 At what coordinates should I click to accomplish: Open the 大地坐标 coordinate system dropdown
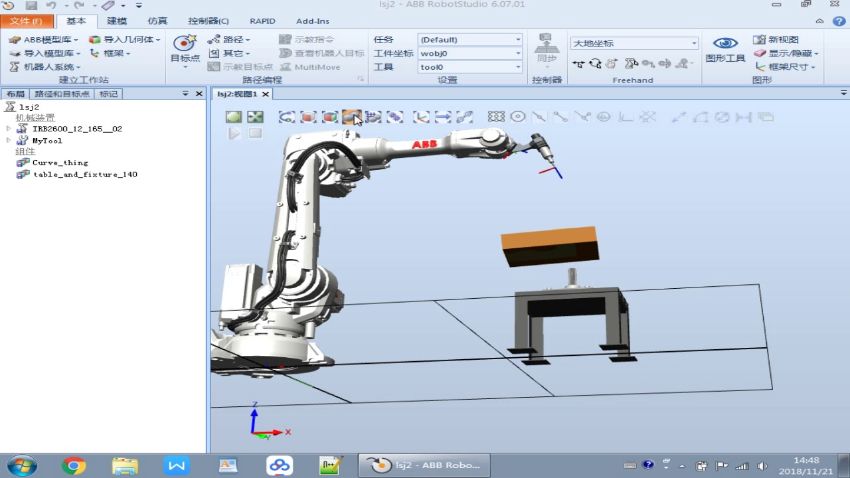tap(634, 43)
